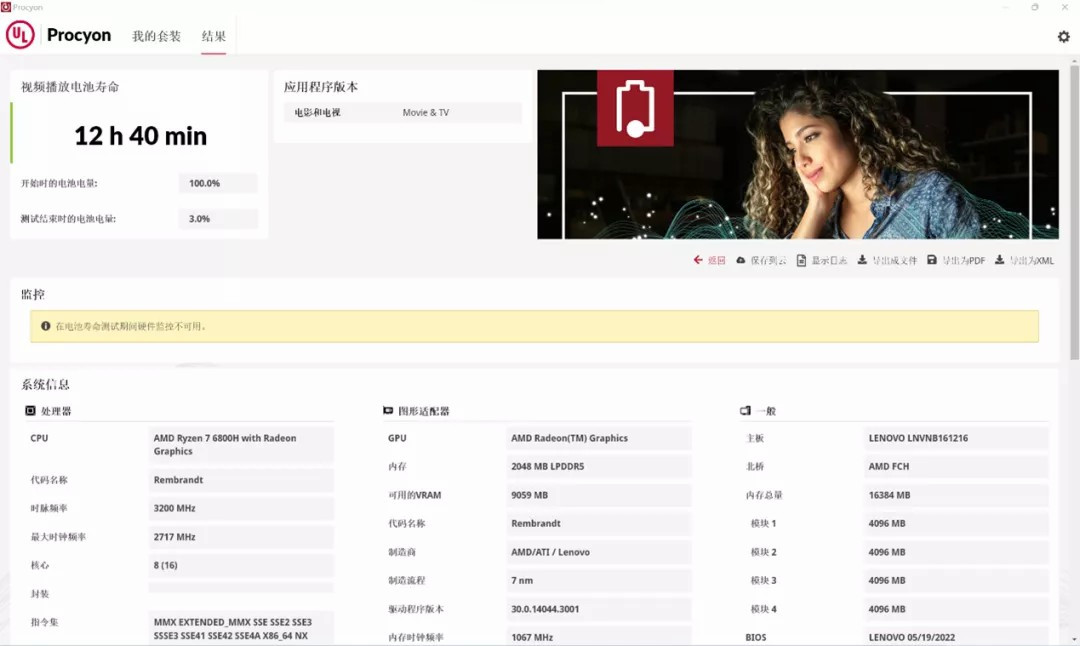Click the graphics adapter icon beside 图形适配器
The height and width of the screenshot is (646, 1080).
pyautogui.click(x=388, y=411)
